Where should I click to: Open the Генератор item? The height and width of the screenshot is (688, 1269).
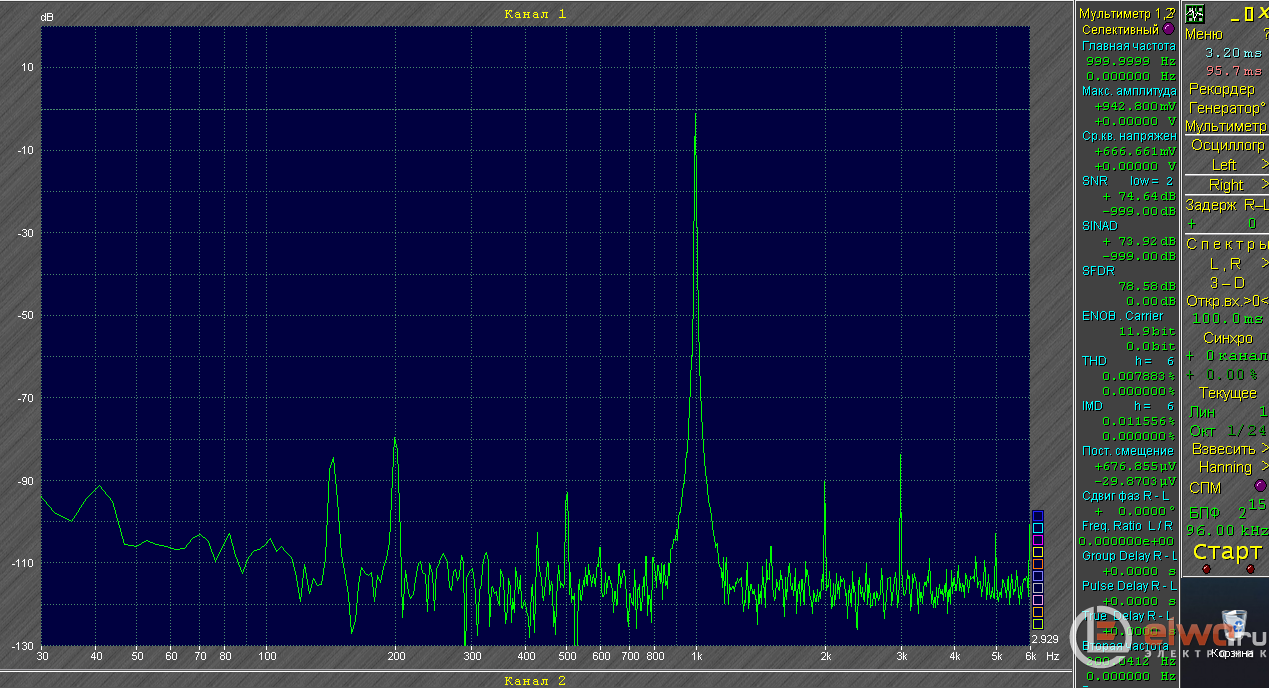tap(1226, 107)
